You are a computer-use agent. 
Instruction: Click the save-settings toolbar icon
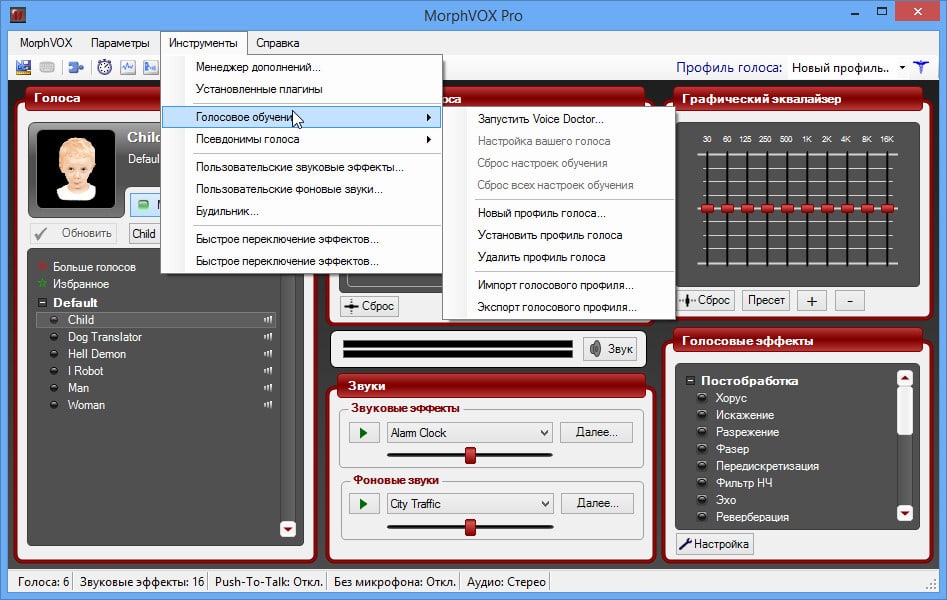[x=23, y=67]
